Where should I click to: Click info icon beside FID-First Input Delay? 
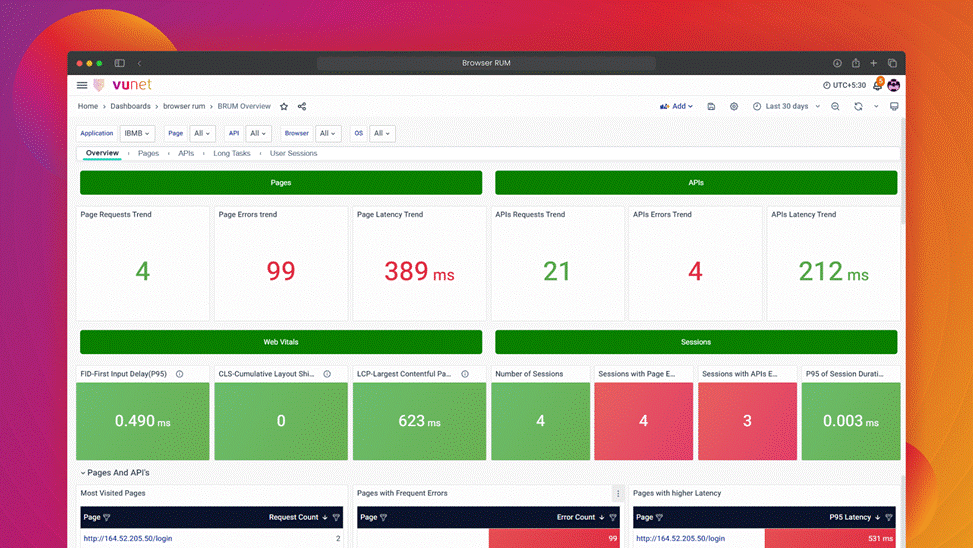click(x=180, y=374)
